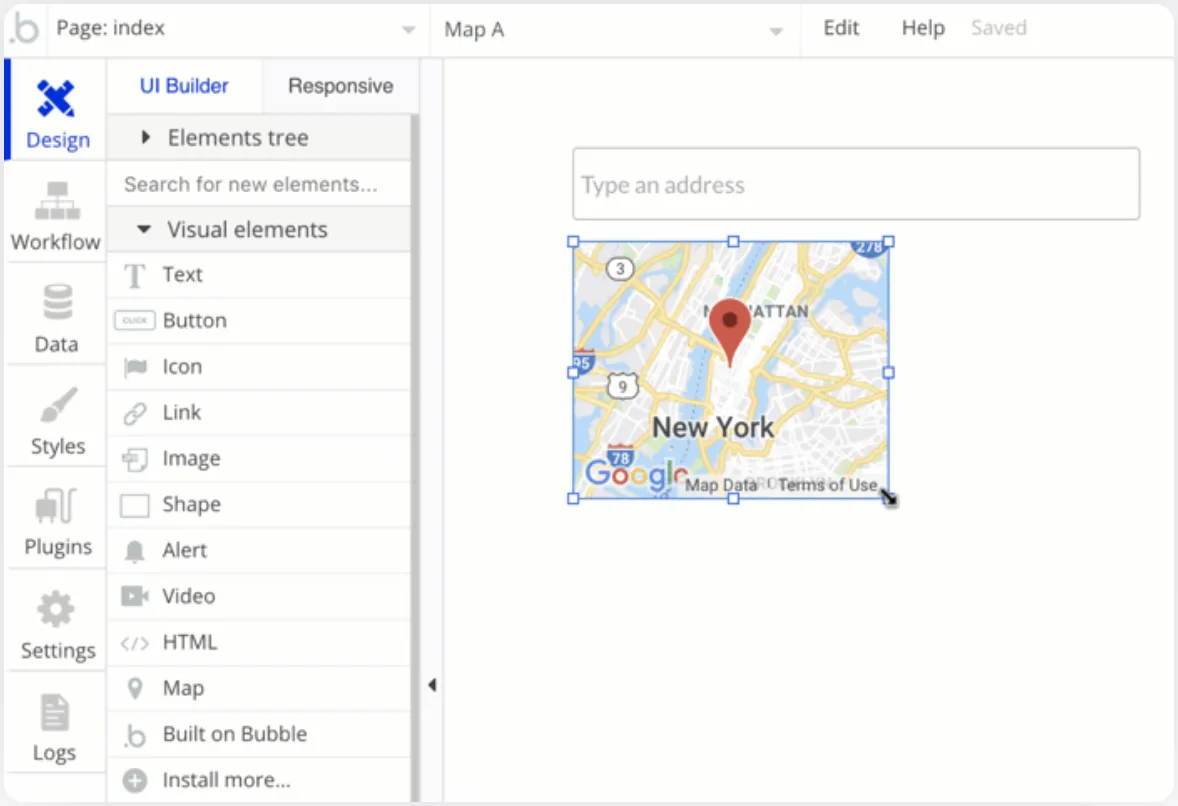Select the Alert bell icon
Screen dimensions: 1178x806
134,551
